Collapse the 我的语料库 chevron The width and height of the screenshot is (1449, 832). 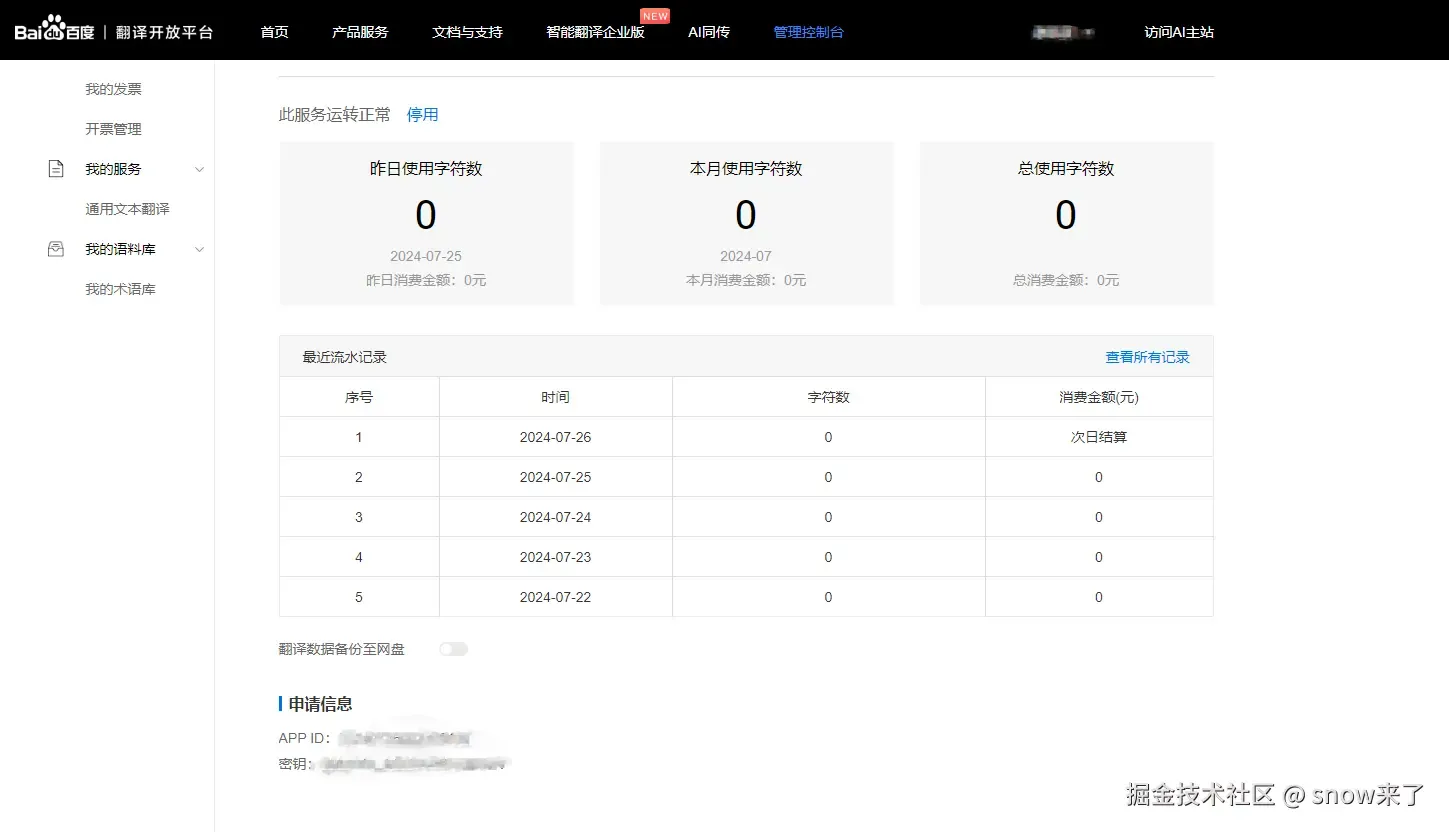coord(199,250)
